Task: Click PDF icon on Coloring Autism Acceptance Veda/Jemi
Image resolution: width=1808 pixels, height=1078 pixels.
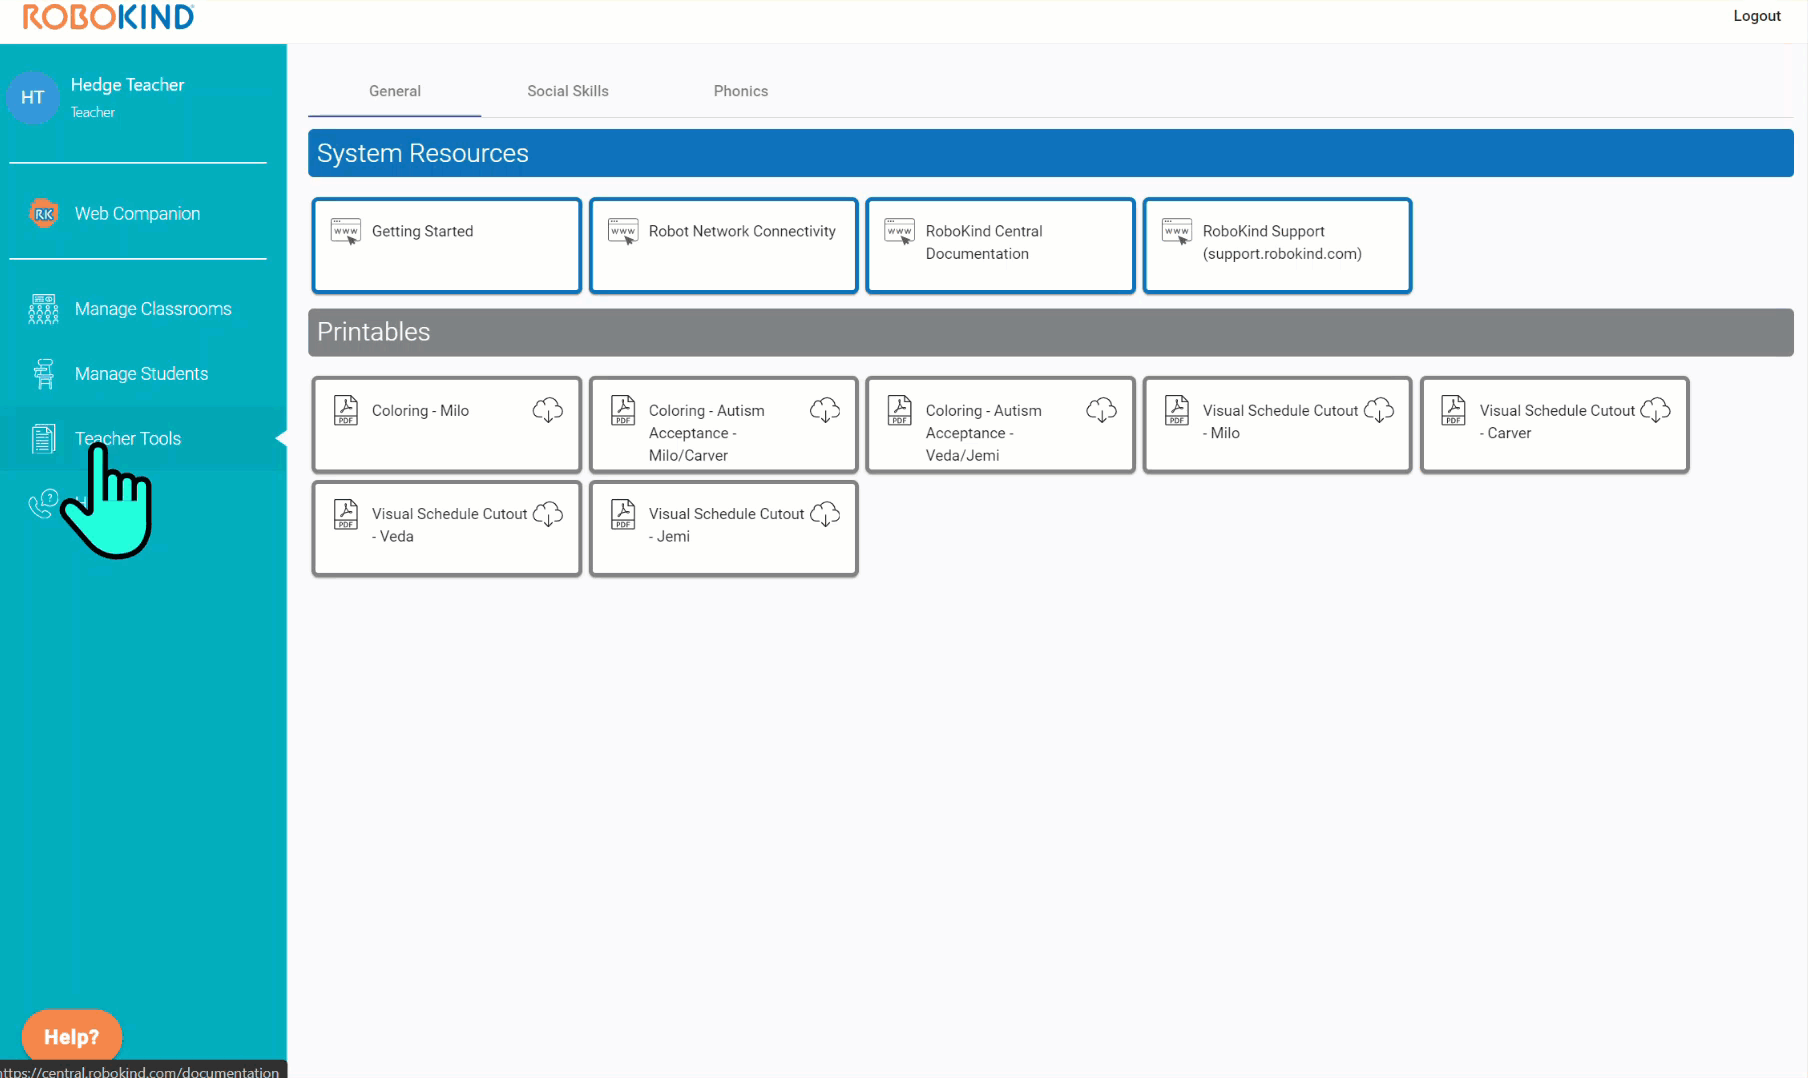Action: 899,410
